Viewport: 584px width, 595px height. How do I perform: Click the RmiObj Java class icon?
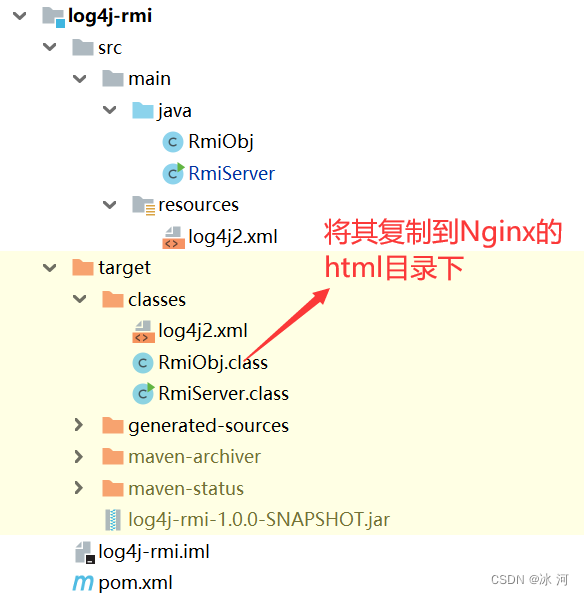(x=173, y=142)
